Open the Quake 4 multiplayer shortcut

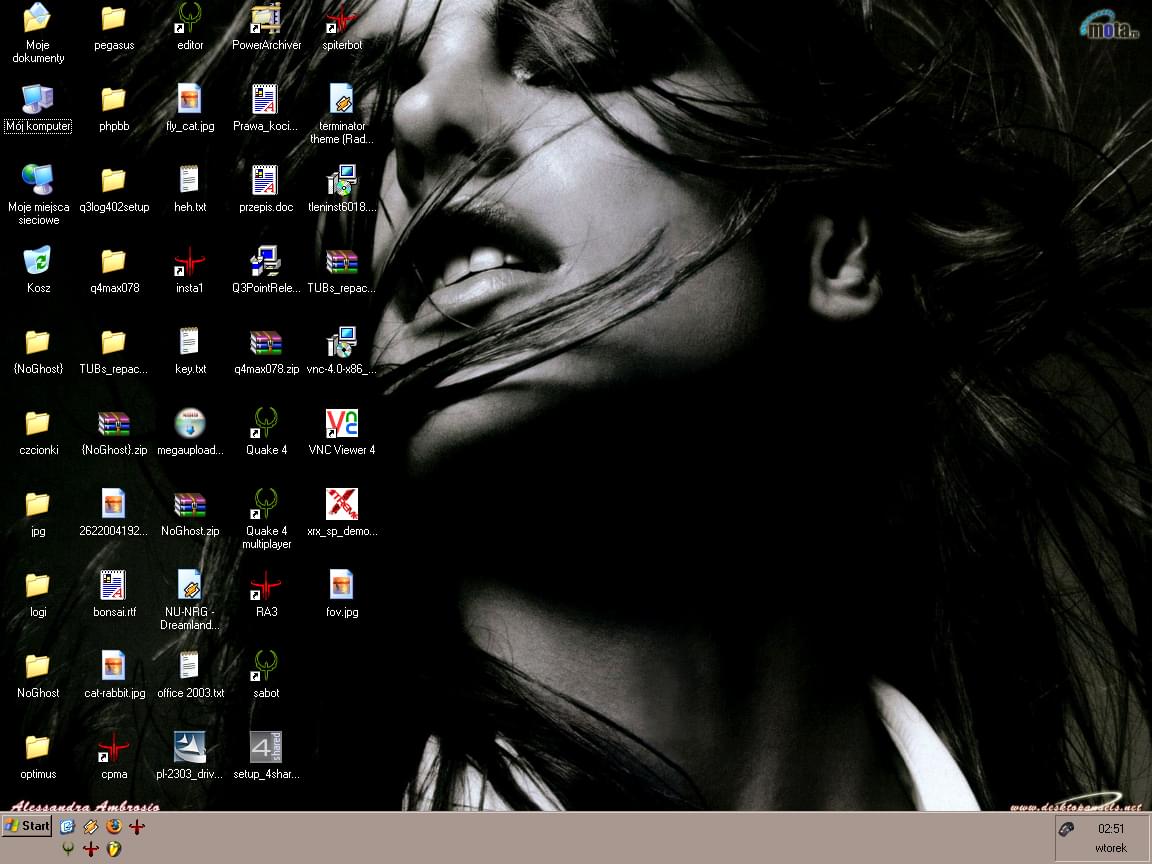[265, 504]
